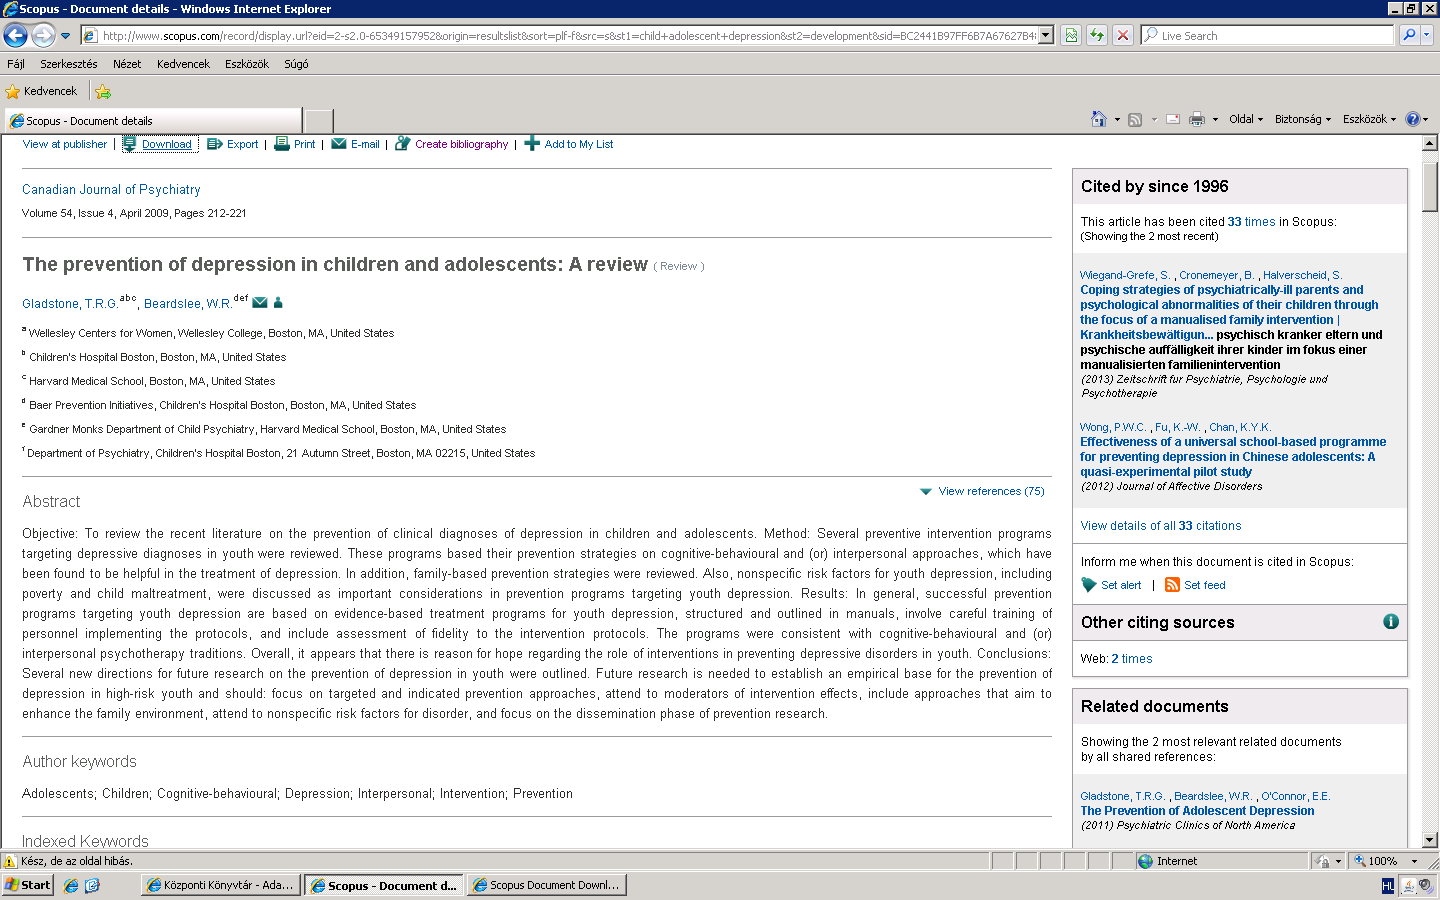Open the Biztonság dropdown menu
Image resolution: width=1440 pixels, height=900 pixels.
1303,119
